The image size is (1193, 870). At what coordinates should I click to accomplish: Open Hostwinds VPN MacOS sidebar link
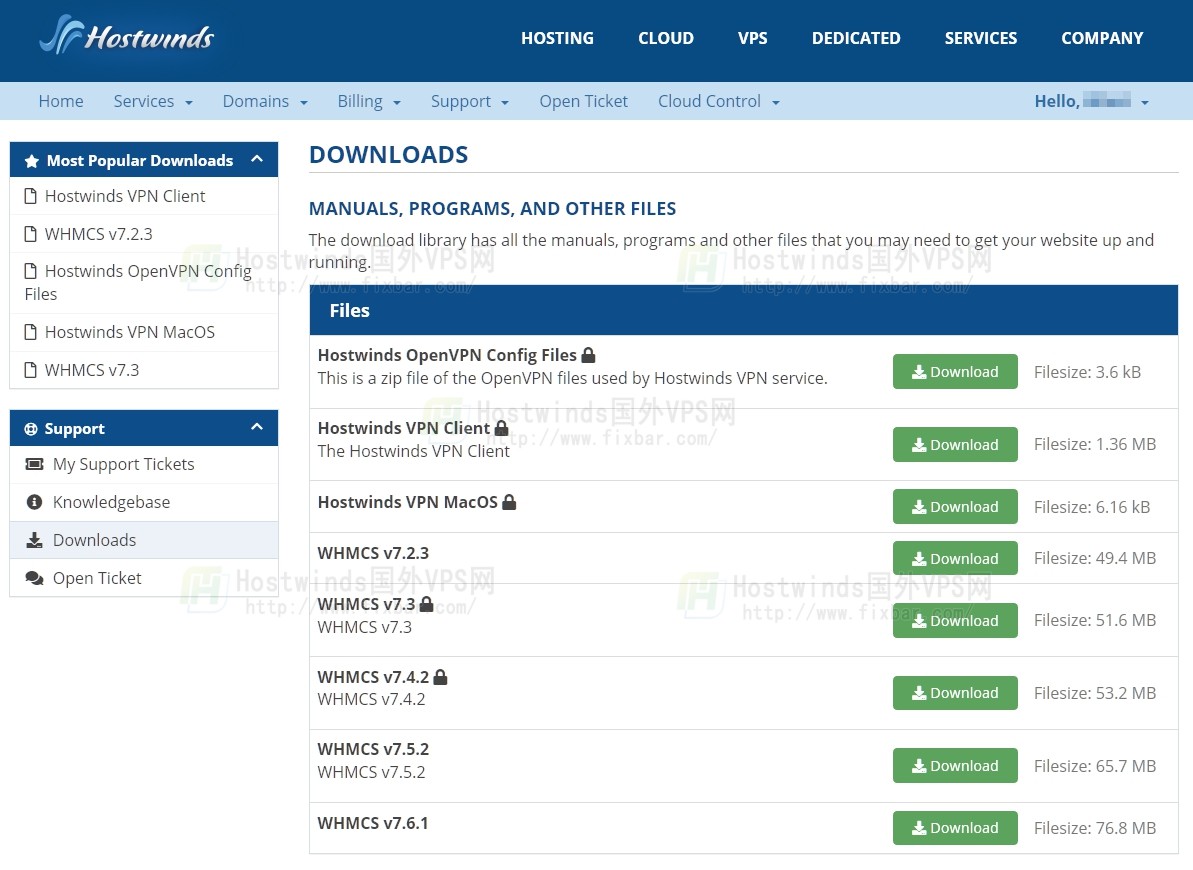(x=144, y=332)
